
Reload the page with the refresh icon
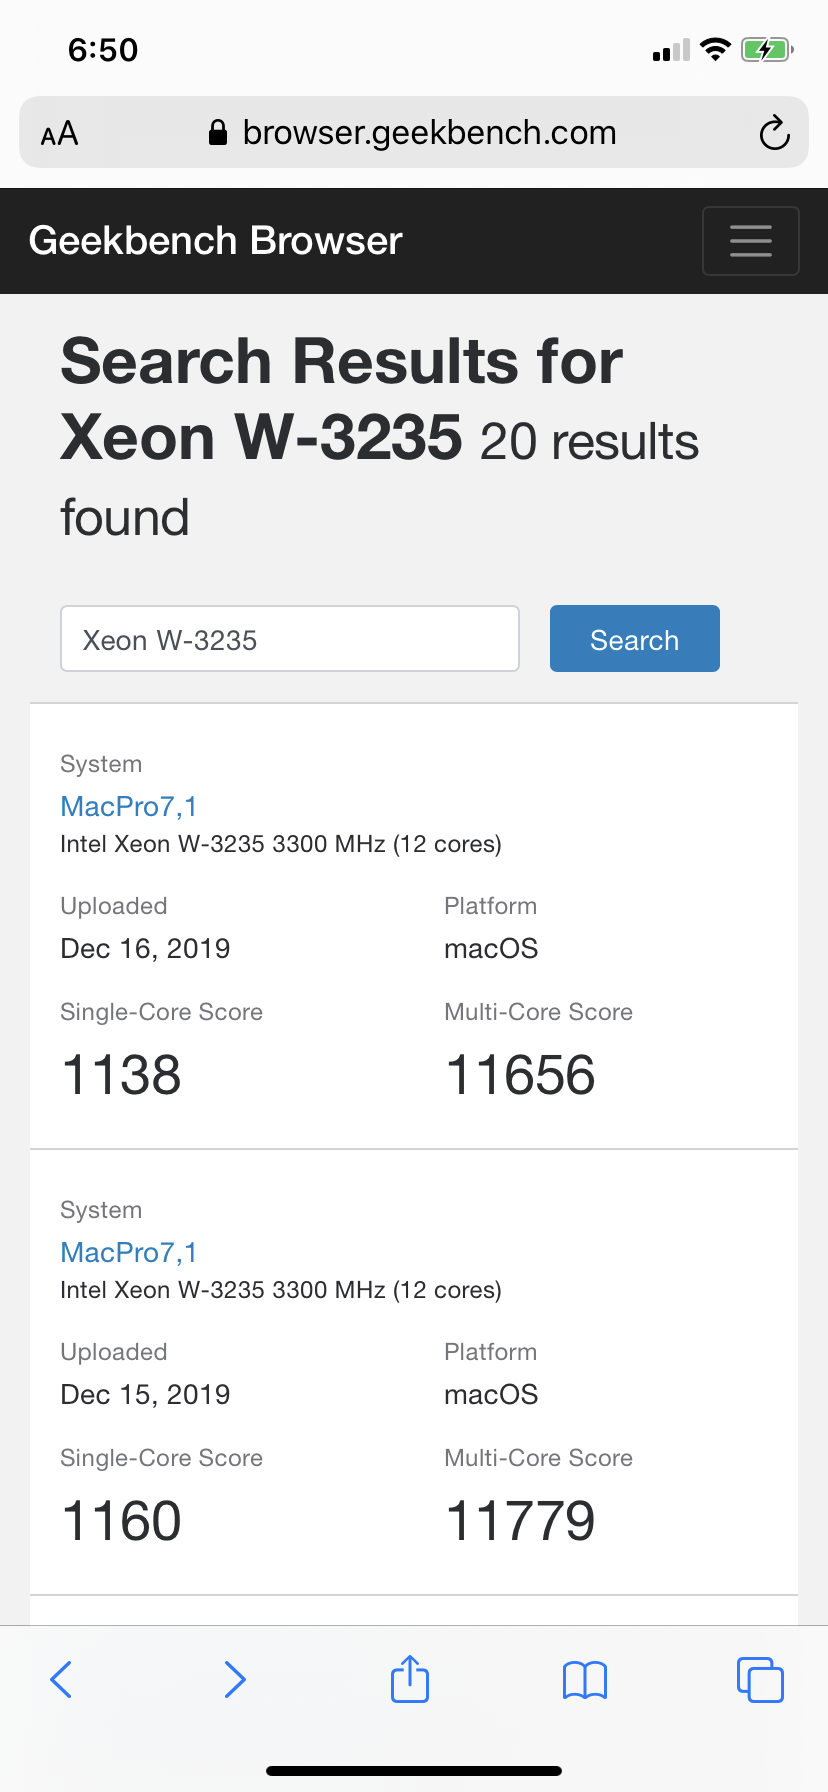coord(774,133)
